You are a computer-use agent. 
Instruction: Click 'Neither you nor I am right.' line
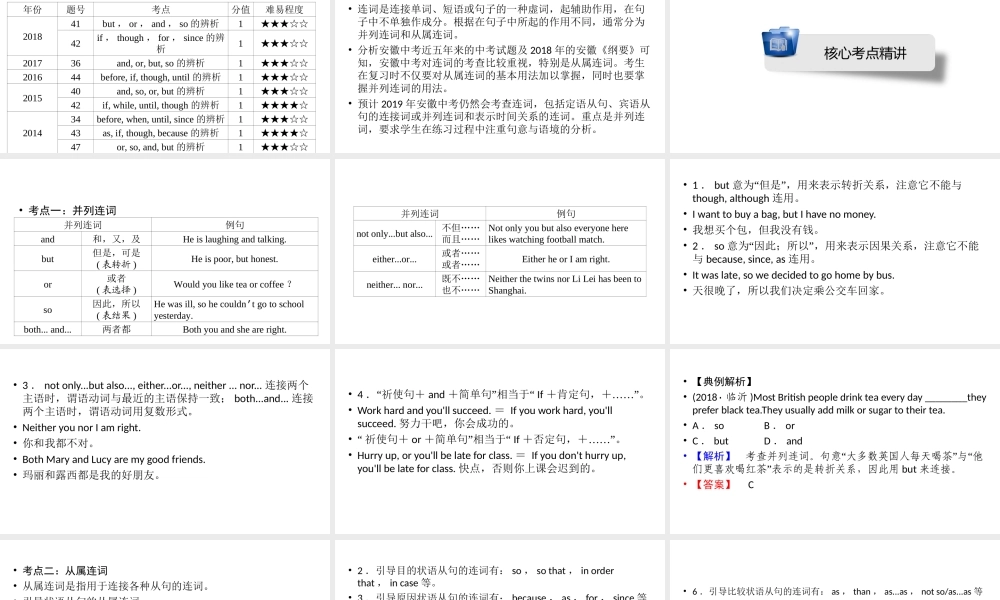(82, 427)
